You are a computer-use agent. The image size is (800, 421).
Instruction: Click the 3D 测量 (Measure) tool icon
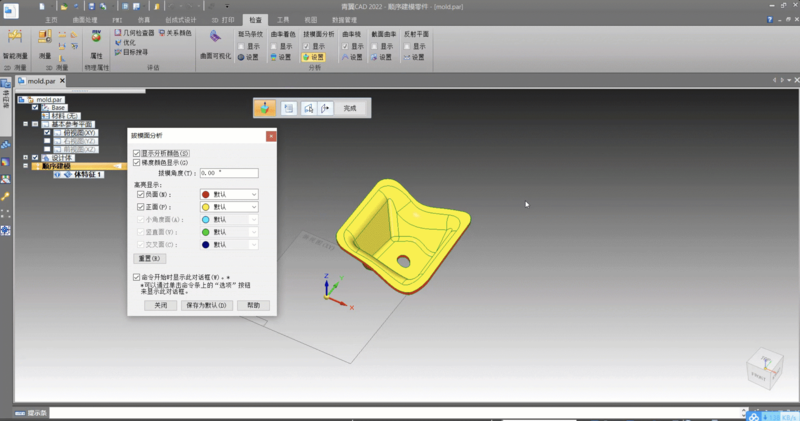(45, 39)
